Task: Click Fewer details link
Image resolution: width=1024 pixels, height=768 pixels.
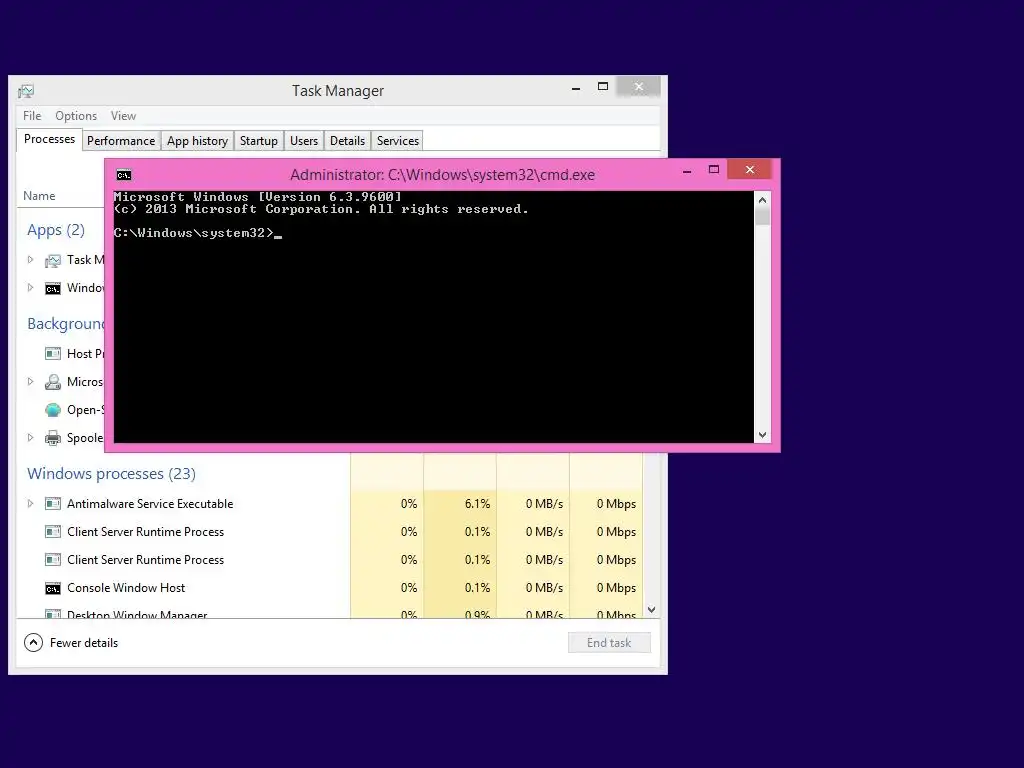Action: point(84,643)
